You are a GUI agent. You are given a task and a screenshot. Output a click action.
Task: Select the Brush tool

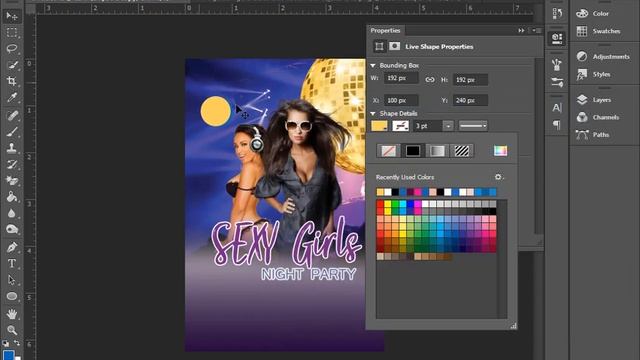click(x=11, y=132)
